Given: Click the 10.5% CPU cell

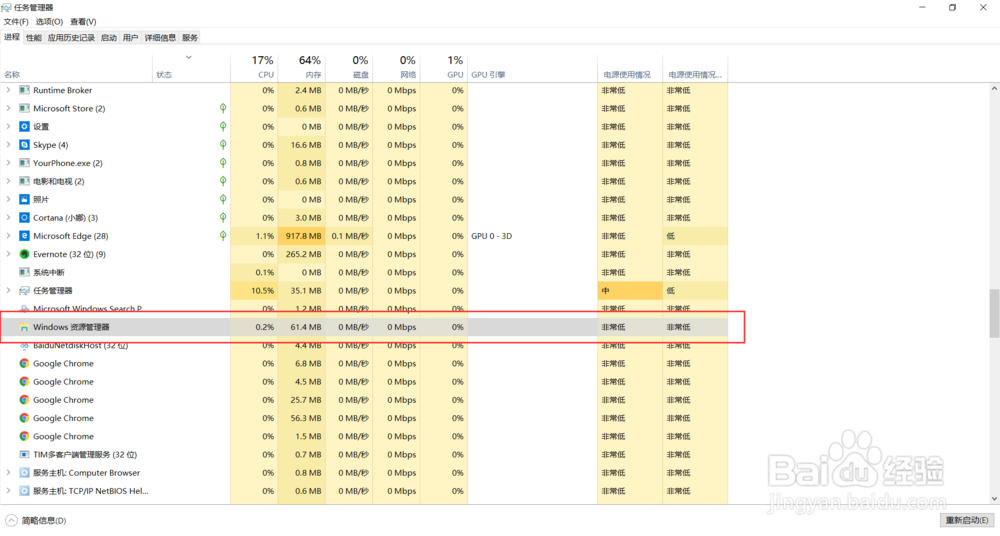Looking at the screenshot, I should (254, 290).
